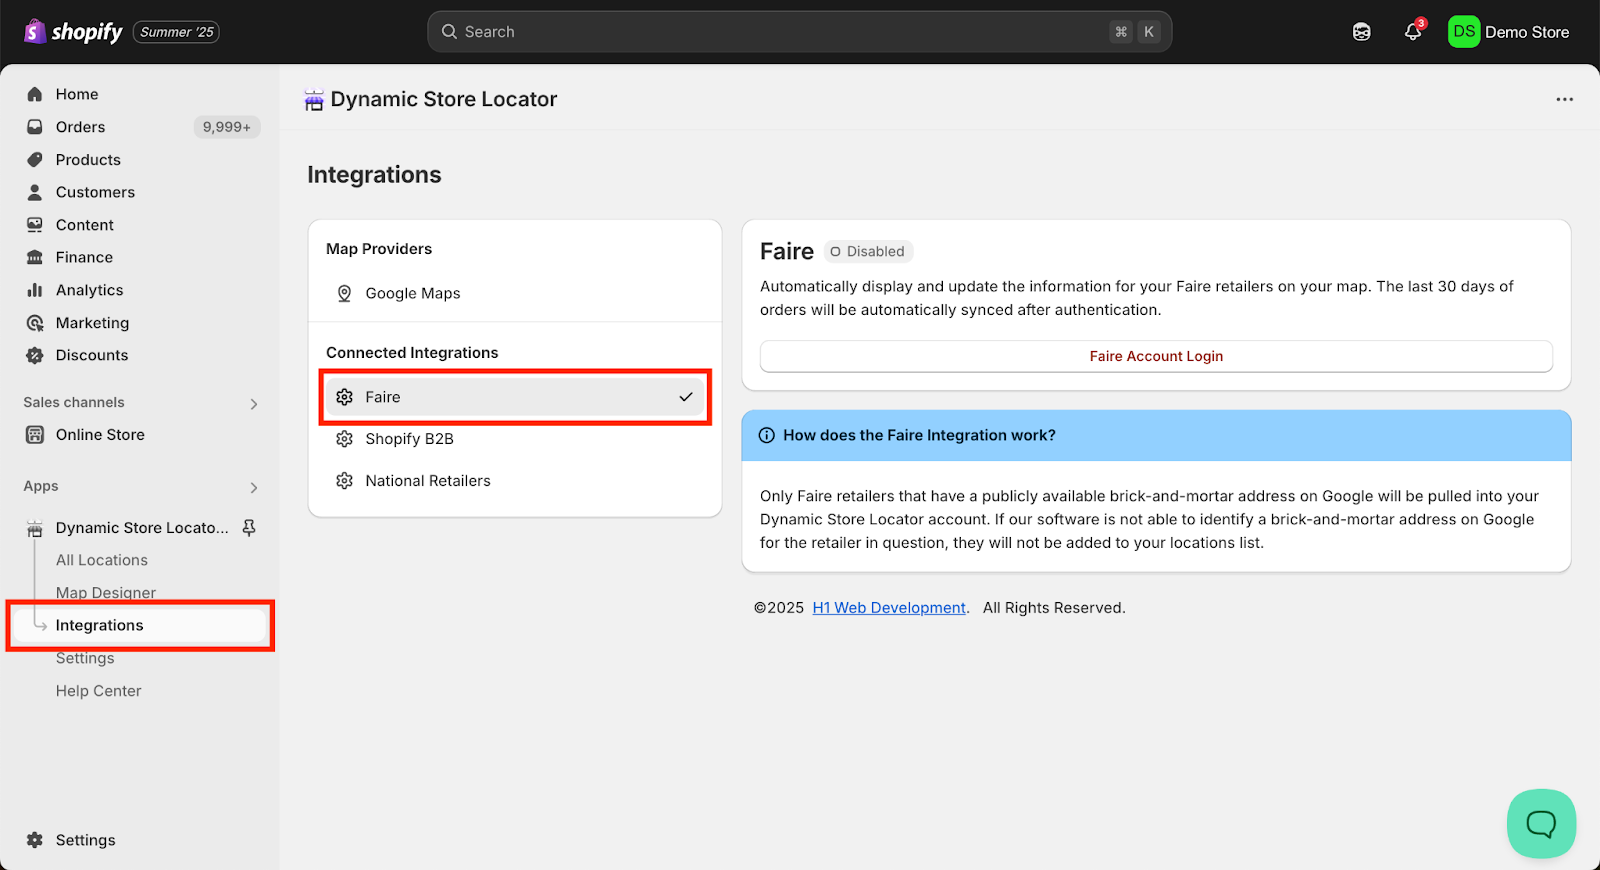Open Dynamic Store Locator app in sidebar
This screenshot has width=1600, height=870.
142,528
